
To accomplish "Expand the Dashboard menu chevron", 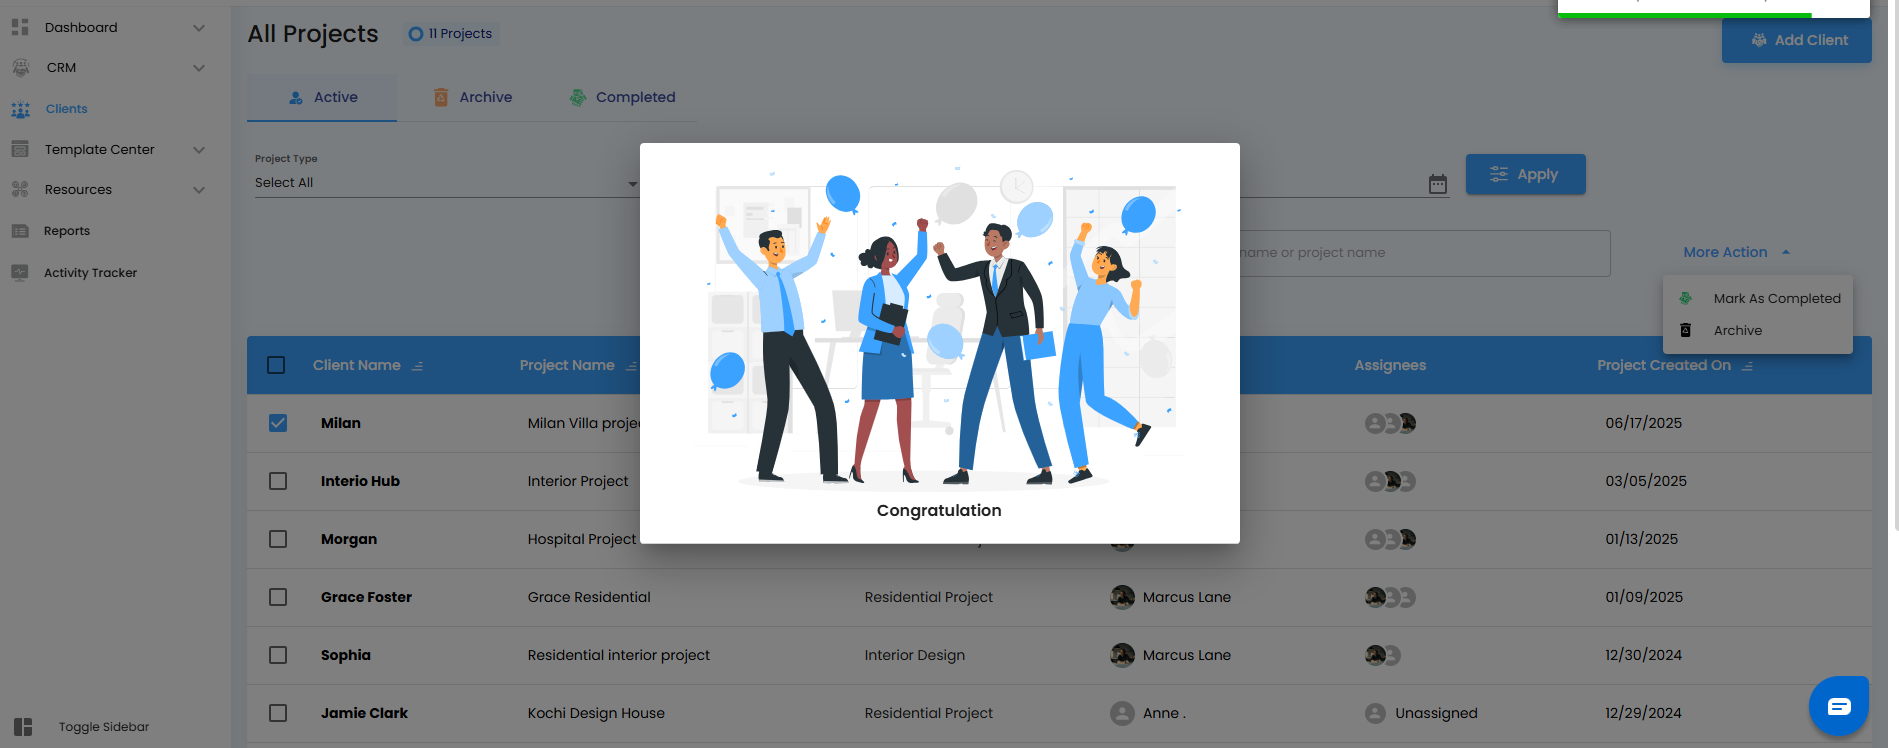I will 199,28.
